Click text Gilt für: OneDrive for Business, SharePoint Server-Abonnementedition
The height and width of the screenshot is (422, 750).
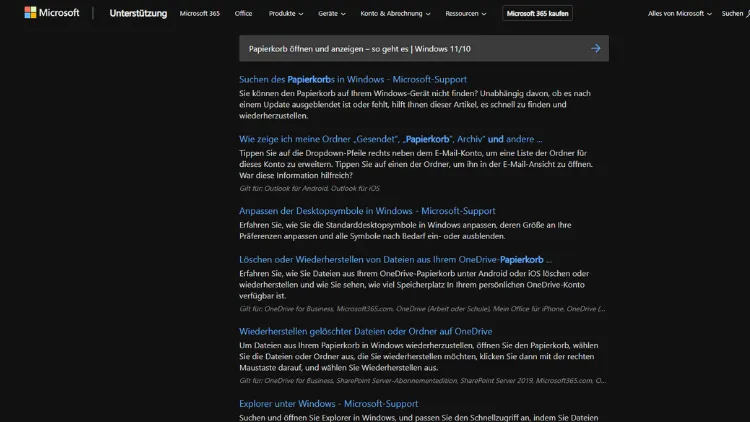tap(423, 381)
